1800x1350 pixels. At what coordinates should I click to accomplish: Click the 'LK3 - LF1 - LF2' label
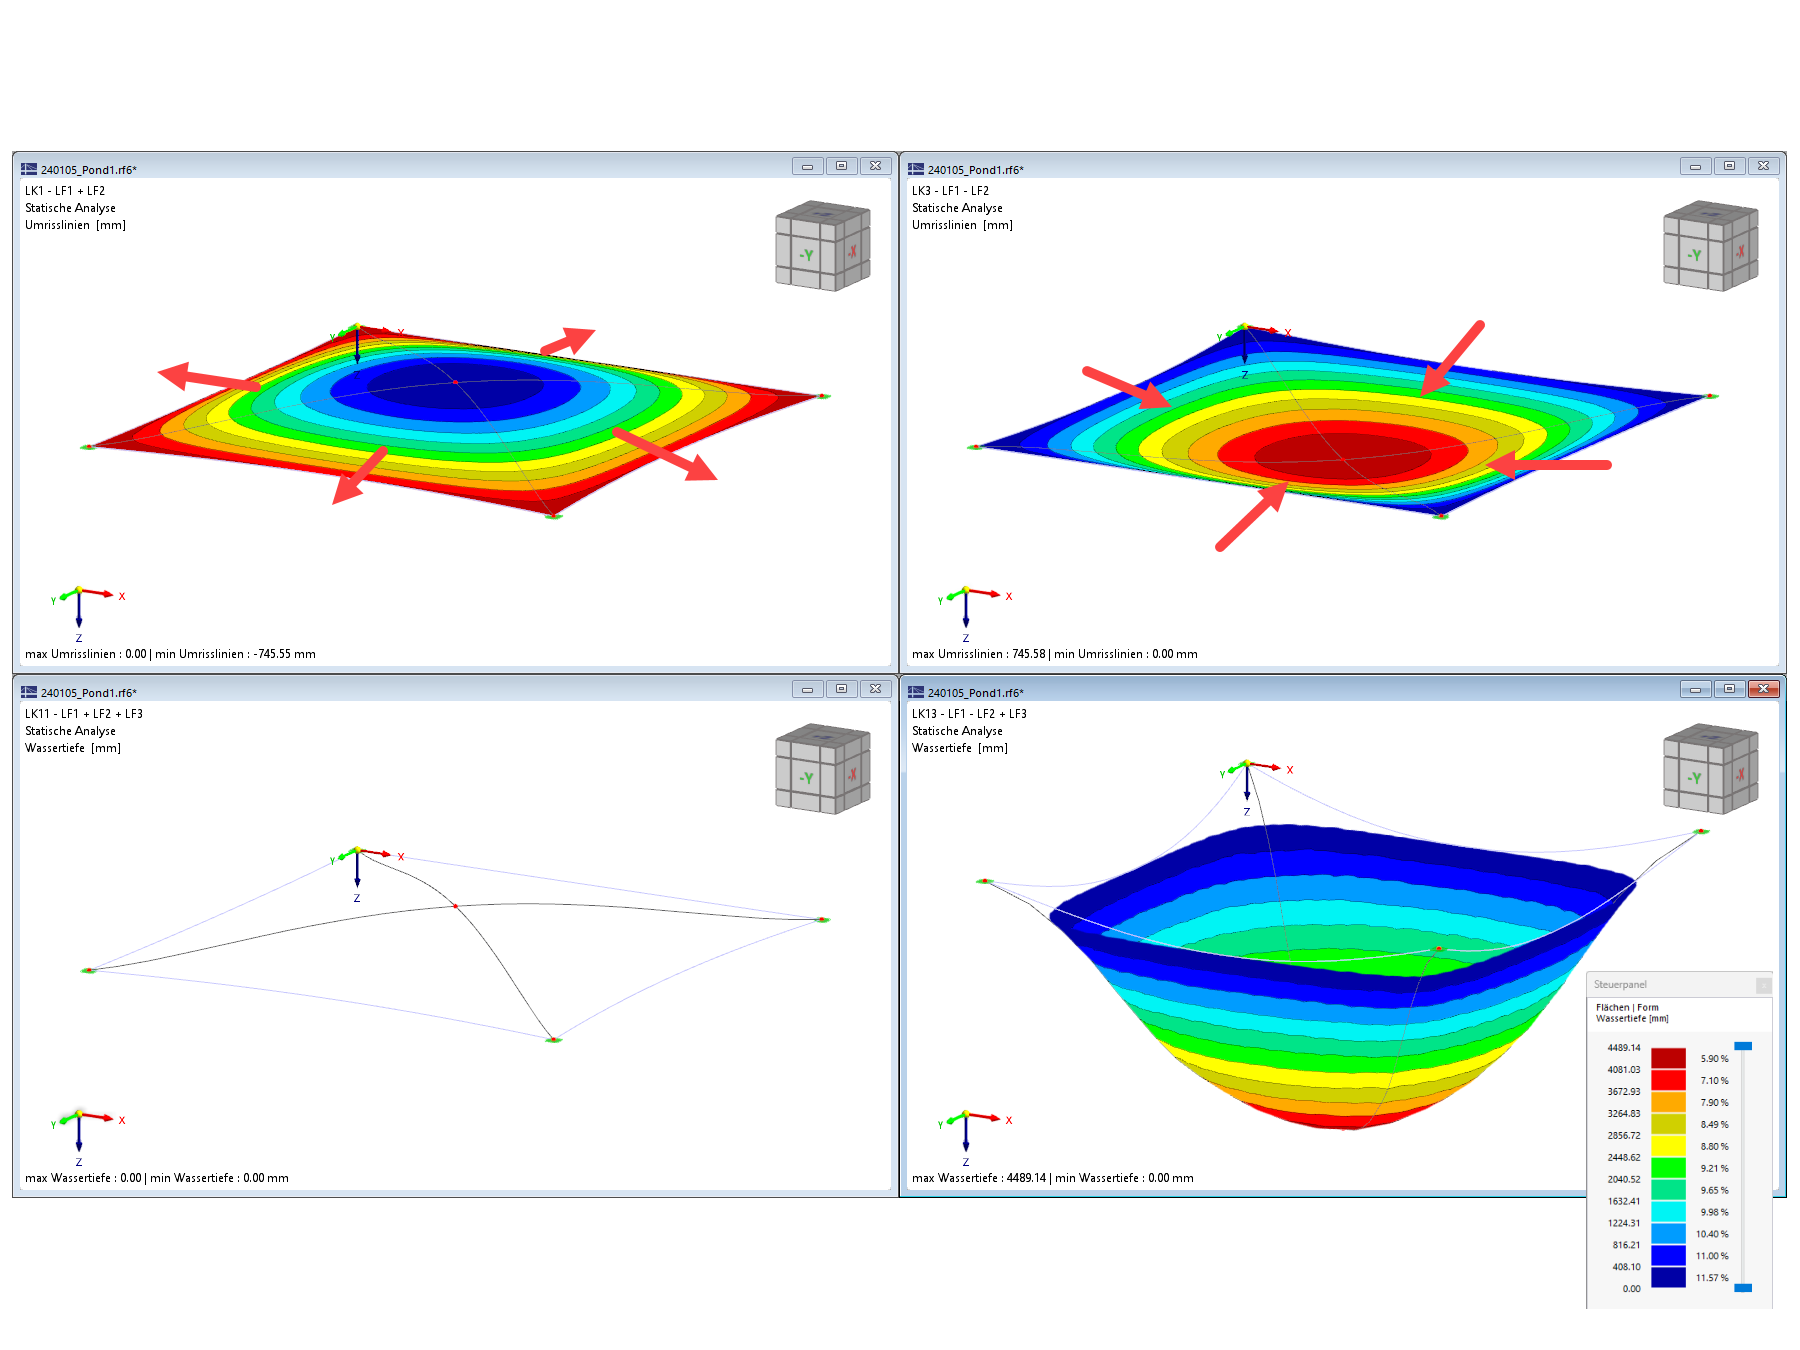pyautogui.click(x=950, y=191)
